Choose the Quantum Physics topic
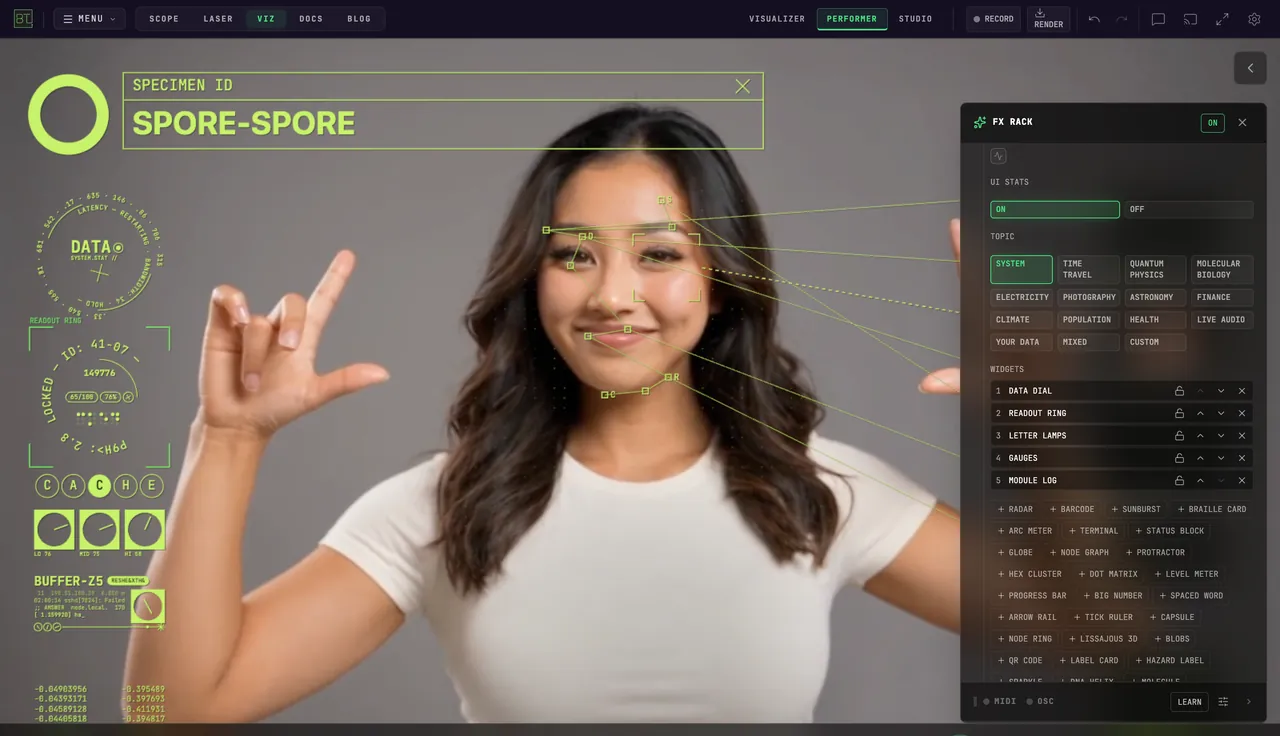1280x736 pixels. coord(1155,269)
